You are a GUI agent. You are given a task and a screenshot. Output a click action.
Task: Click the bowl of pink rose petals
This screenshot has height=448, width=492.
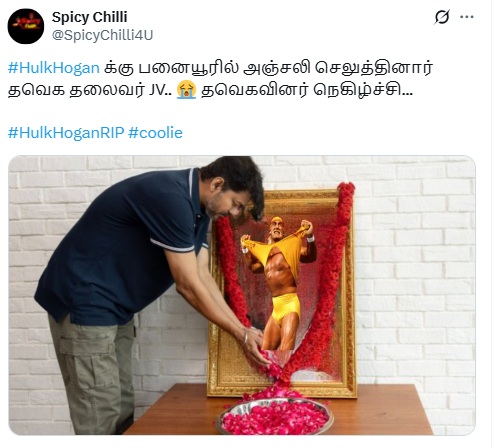[274, 416]
